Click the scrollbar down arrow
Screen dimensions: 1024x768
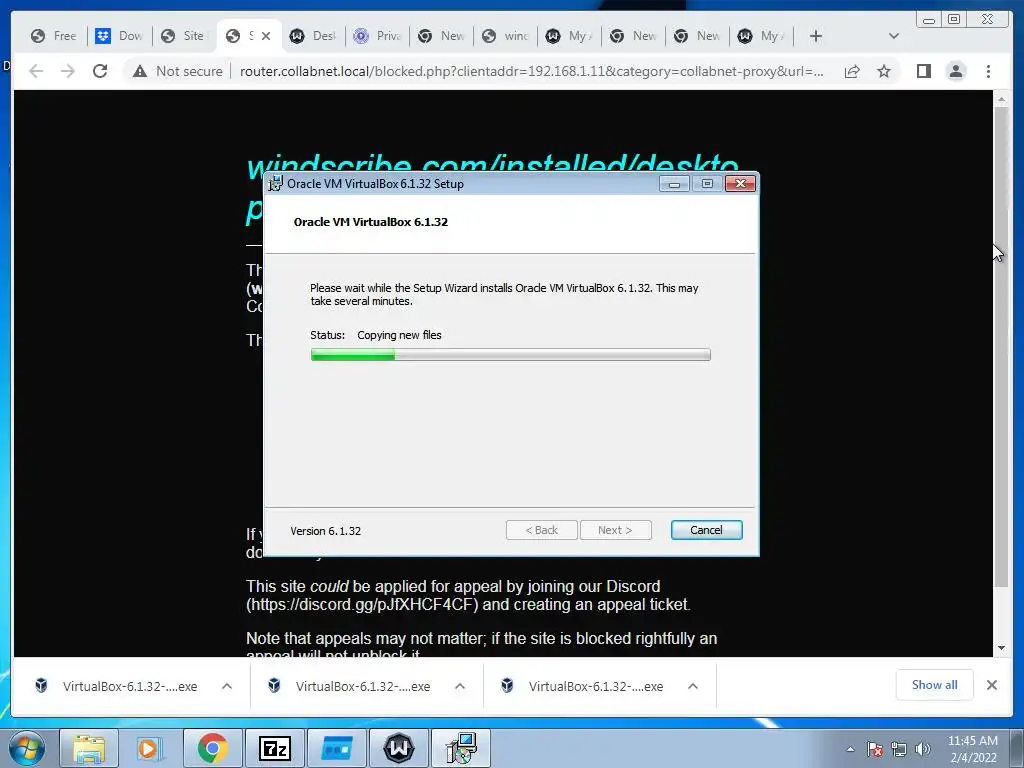point(1001,648)
